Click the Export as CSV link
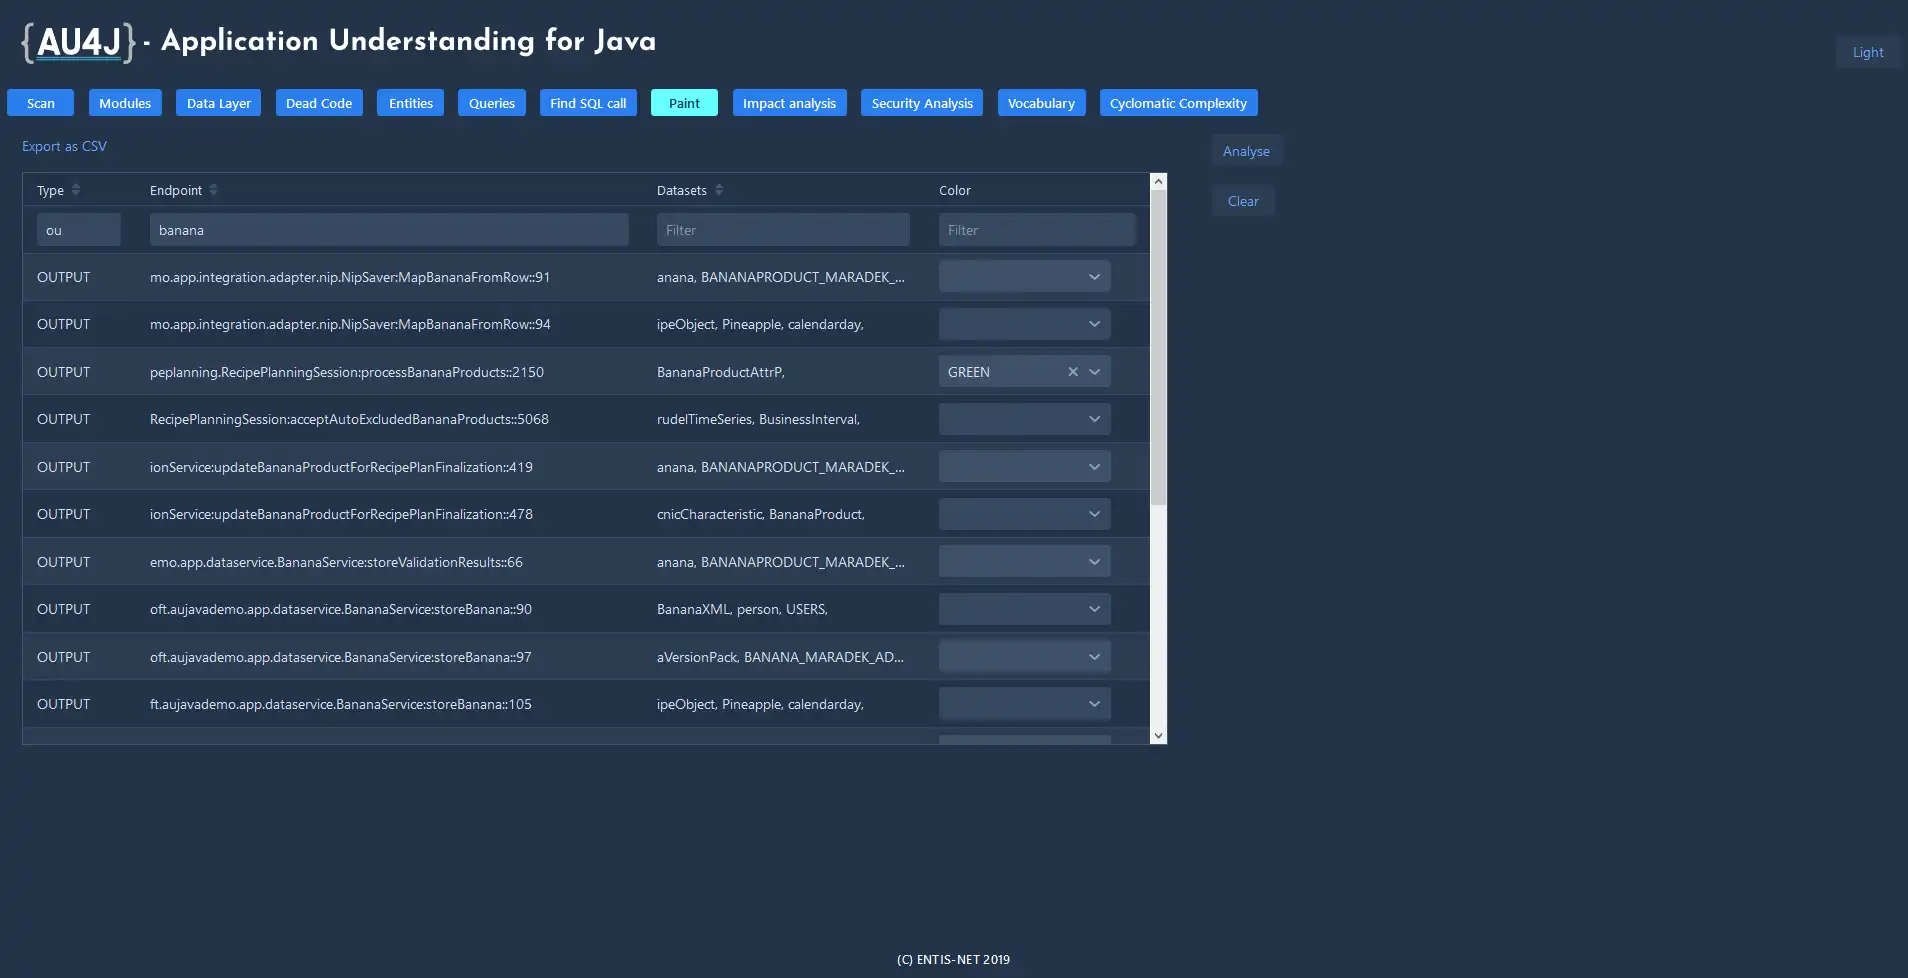The width and height of the screenshot is (1908, 978). point(64,146)
